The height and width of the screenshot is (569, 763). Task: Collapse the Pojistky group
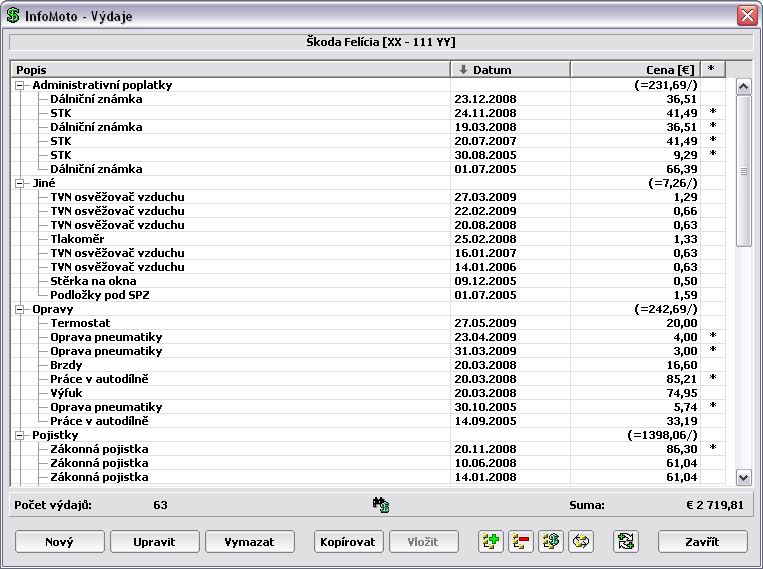(x=19, y=436)
